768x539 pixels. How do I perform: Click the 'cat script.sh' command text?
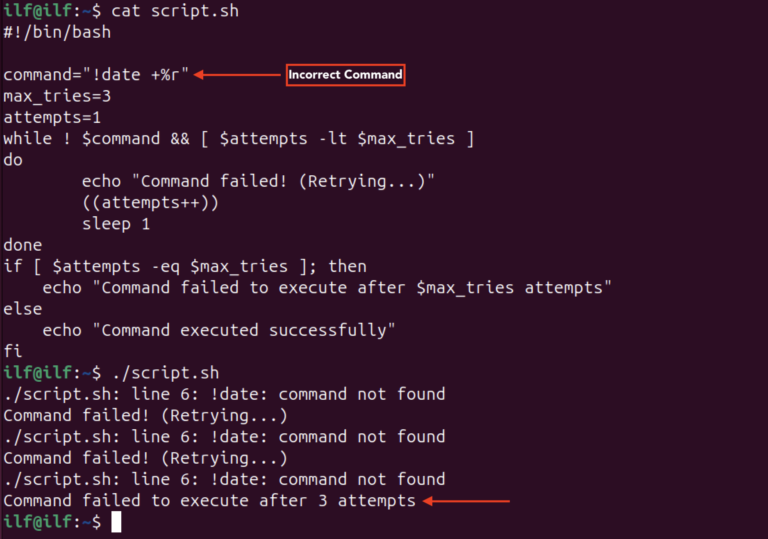[x=175, y=11]
